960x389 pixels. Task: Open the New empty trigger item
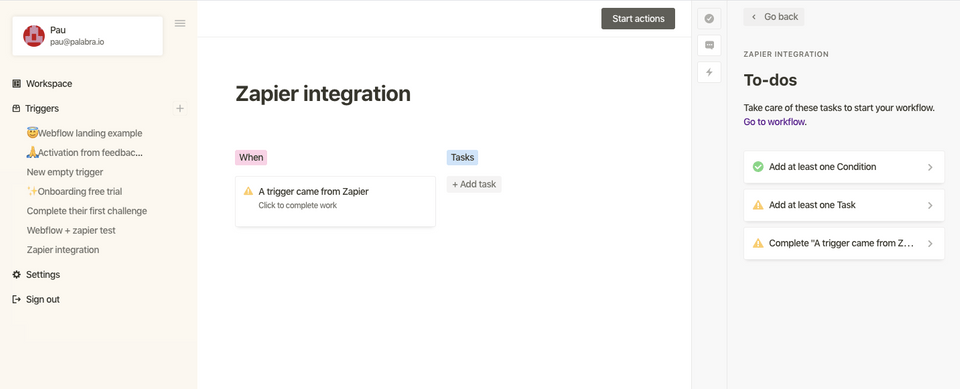[x=65, y=172]
